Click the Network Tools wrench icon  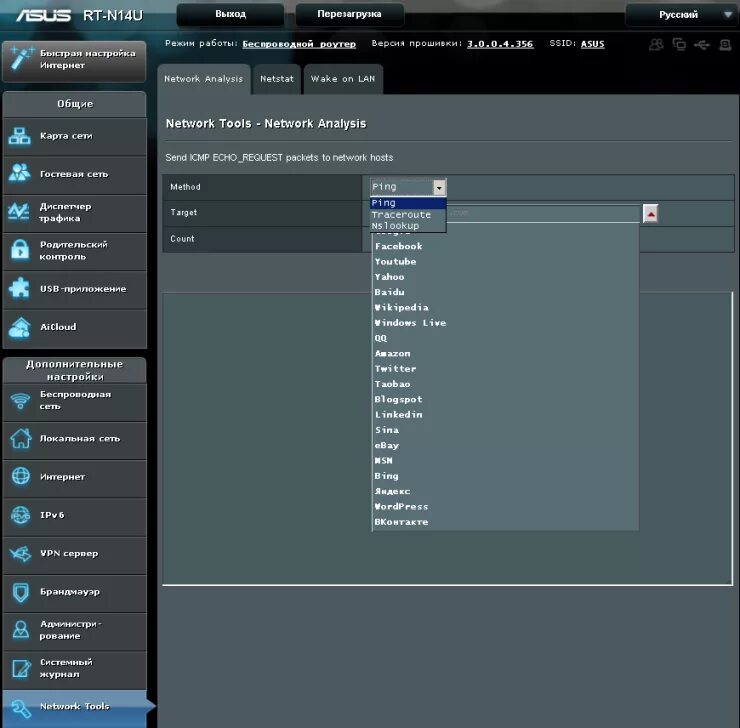click(21, 709)
